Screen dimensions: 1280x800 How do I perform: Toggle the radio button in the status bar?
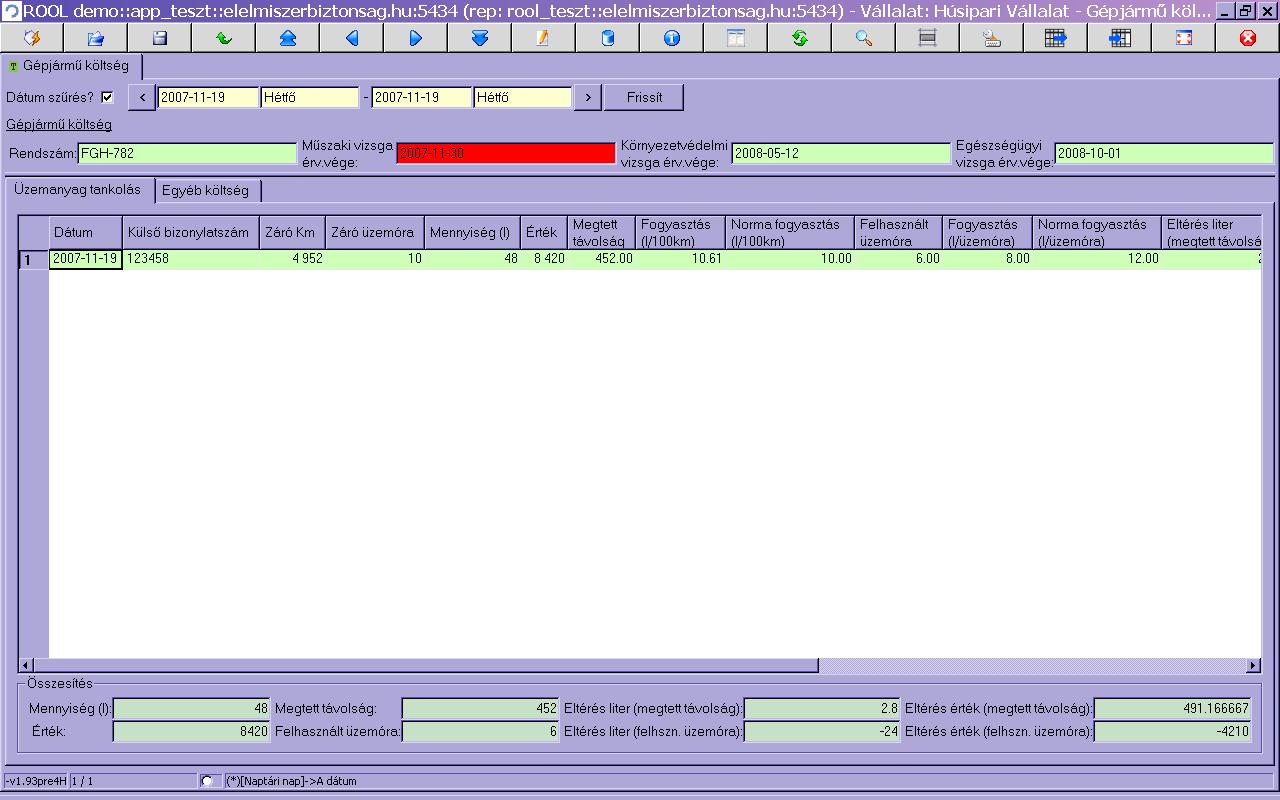(x=206, y=781)
